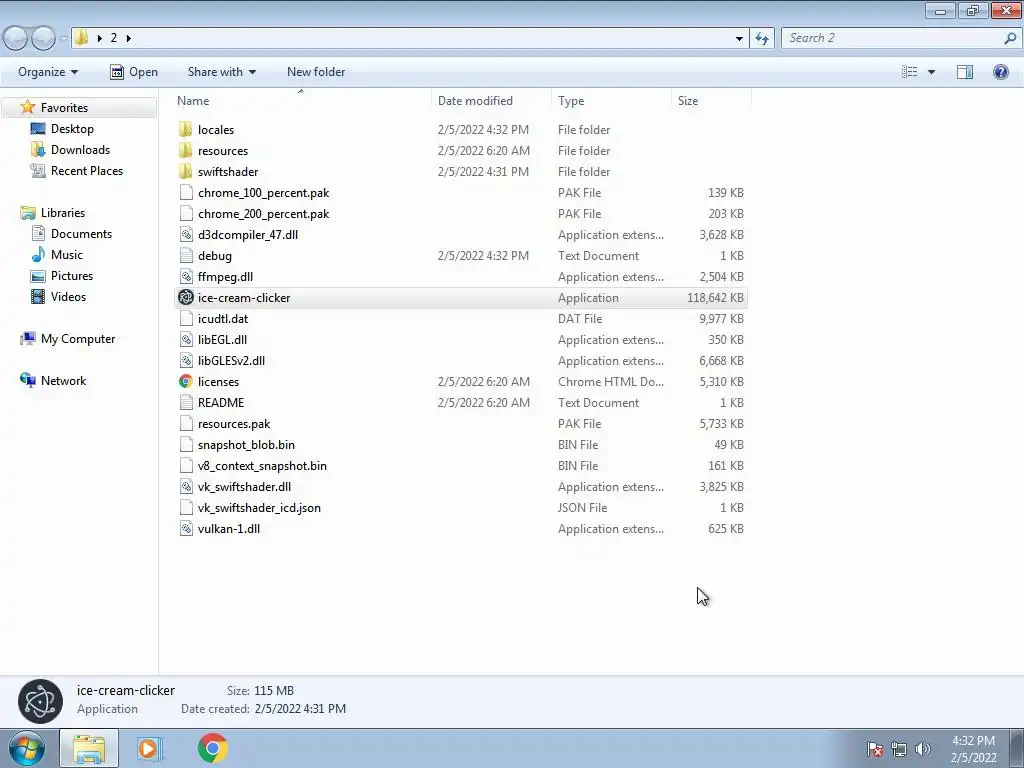Click the Windows Start button
This screenshot has width=1024, height=768.
(x=27, y=748)
